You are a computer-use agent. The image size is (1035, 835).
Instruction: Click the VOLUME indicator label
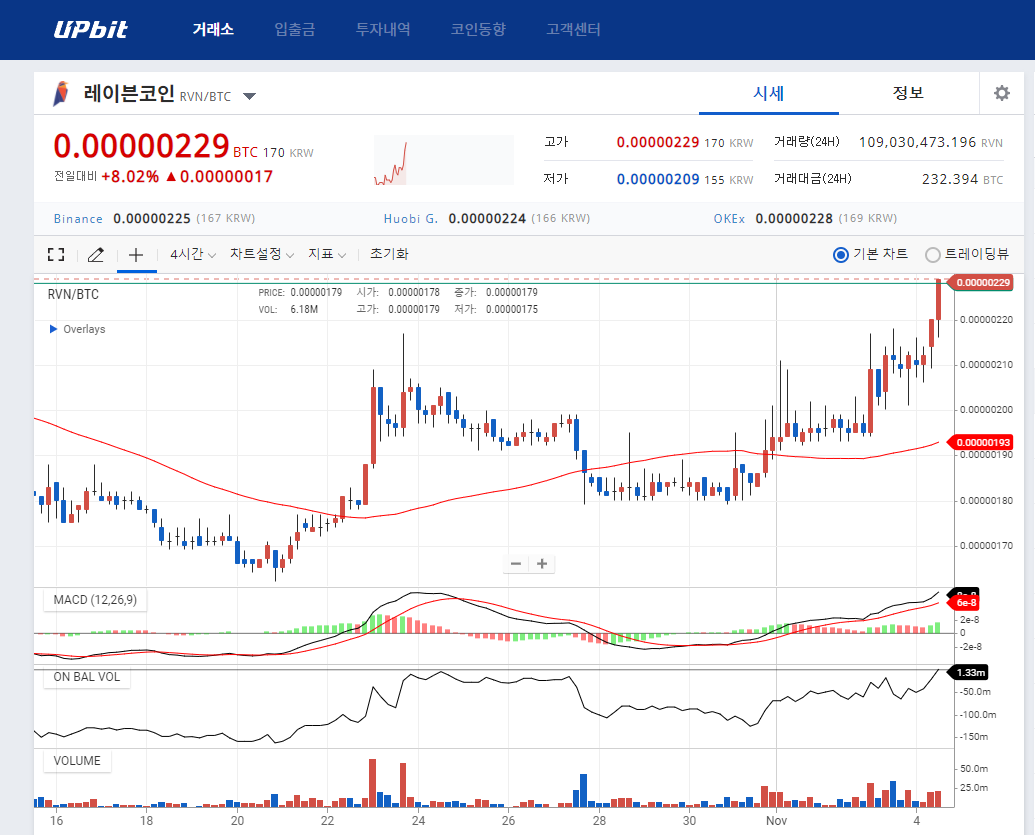[x=77, y=760]
